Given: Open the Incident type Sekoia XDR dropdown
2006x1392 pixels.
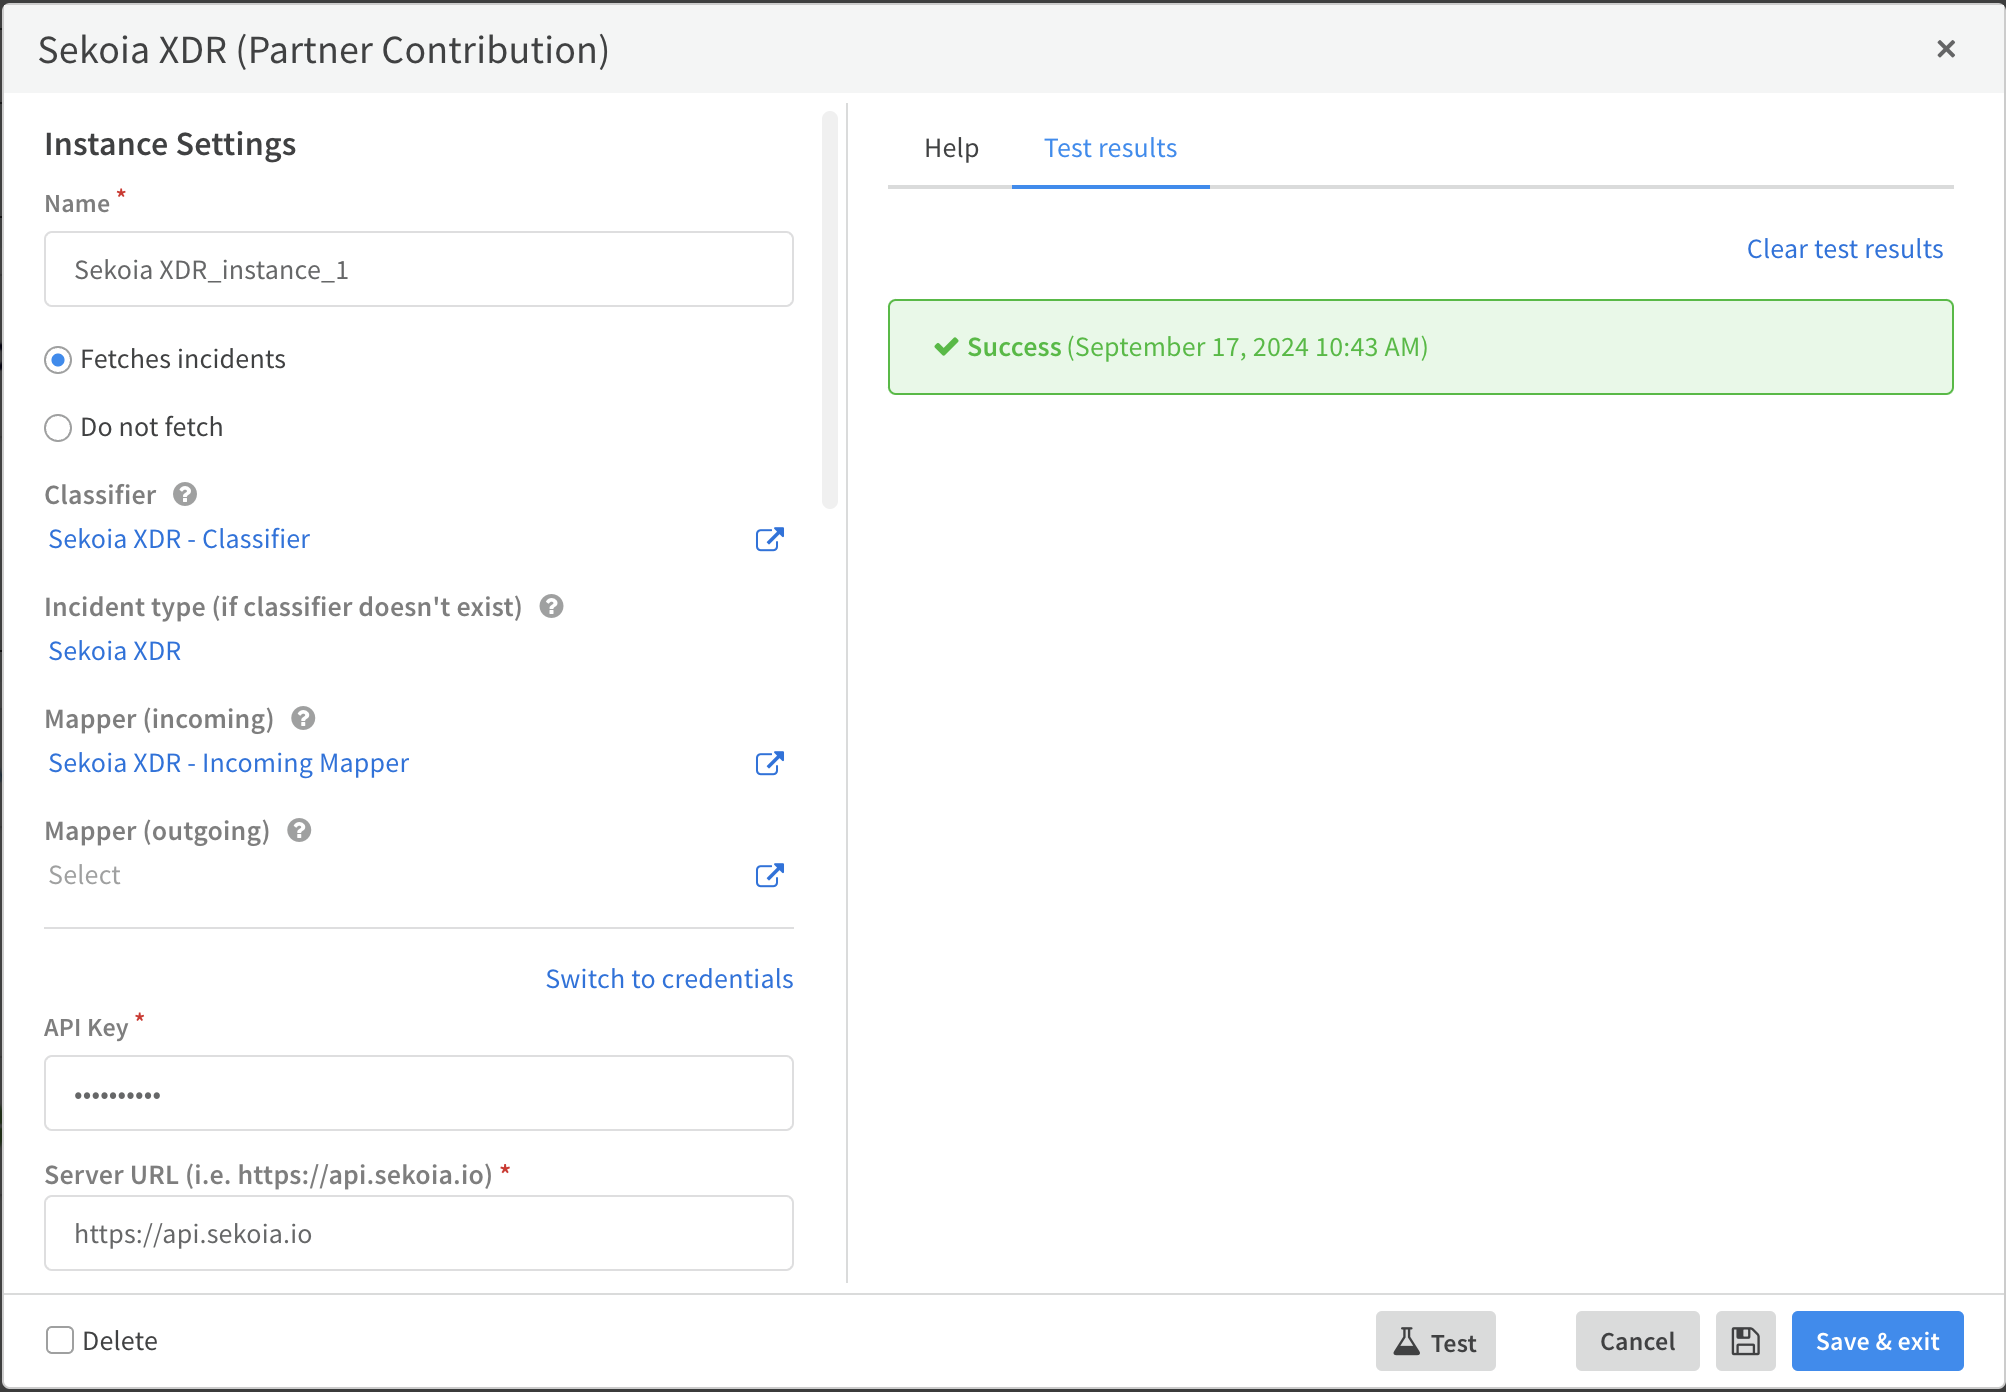Looking at the screenshot, I should 115,652.
